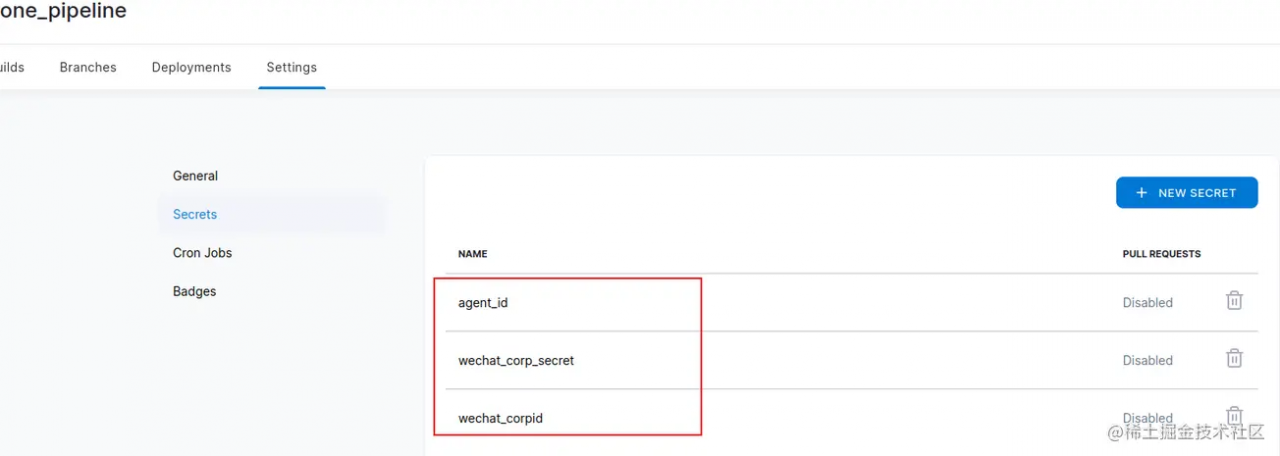This screenshot has width=1280, height=456.
Task: Click the wechat_corp_secret row name
Action: [516, 360]
